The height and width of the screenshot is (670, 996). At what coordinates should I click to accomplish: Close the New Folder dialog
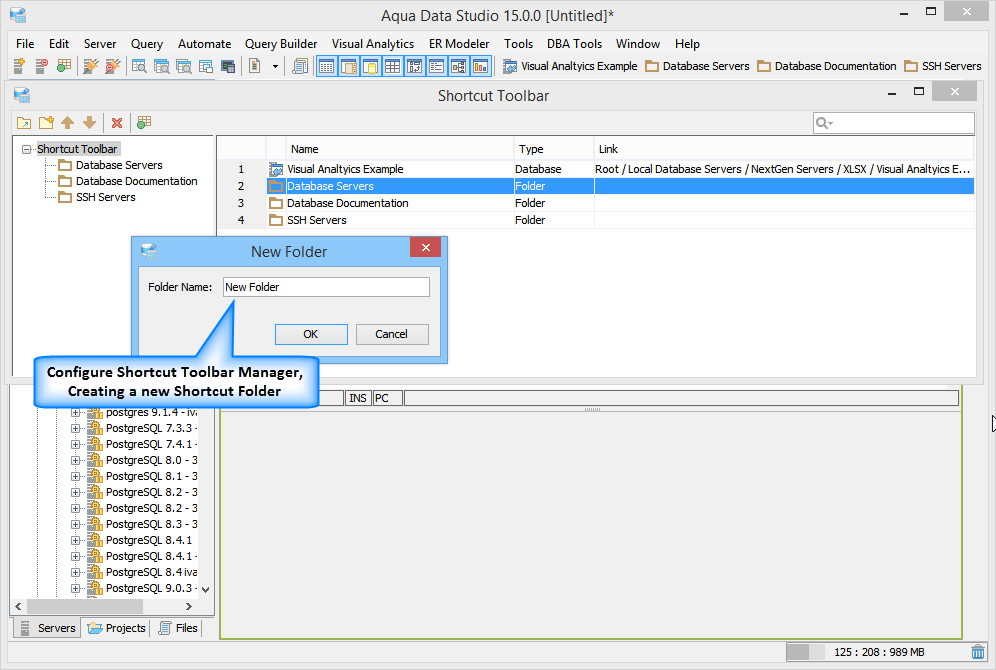426,247
